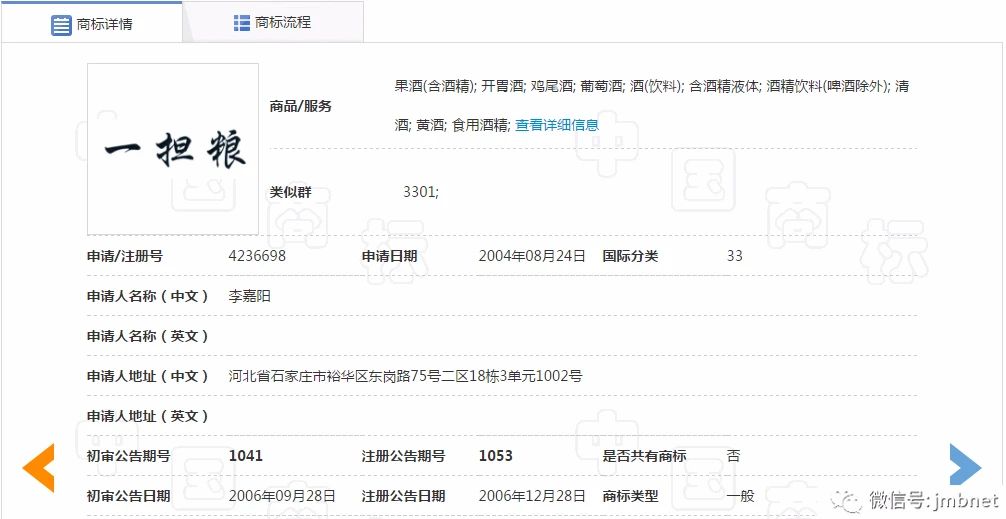
Task: Click the 注册公告日期 label
Action: (x=404, y=496)
